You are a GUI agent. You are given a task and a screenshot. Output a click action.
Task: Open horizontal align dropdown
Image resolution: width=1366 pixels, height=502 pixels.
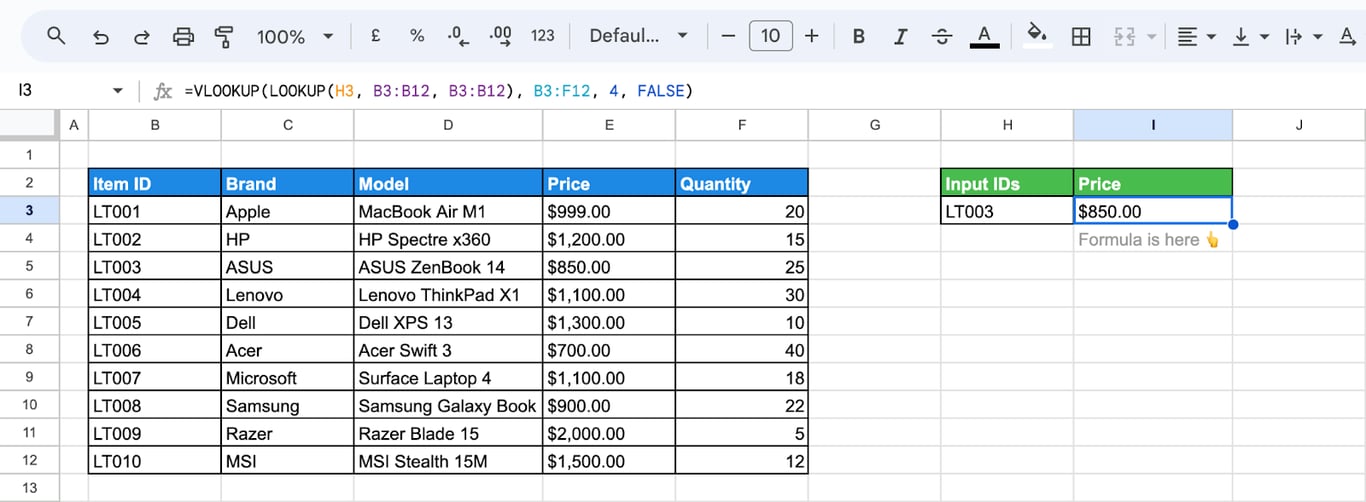pyautogui.click(x=1196, y=36)
